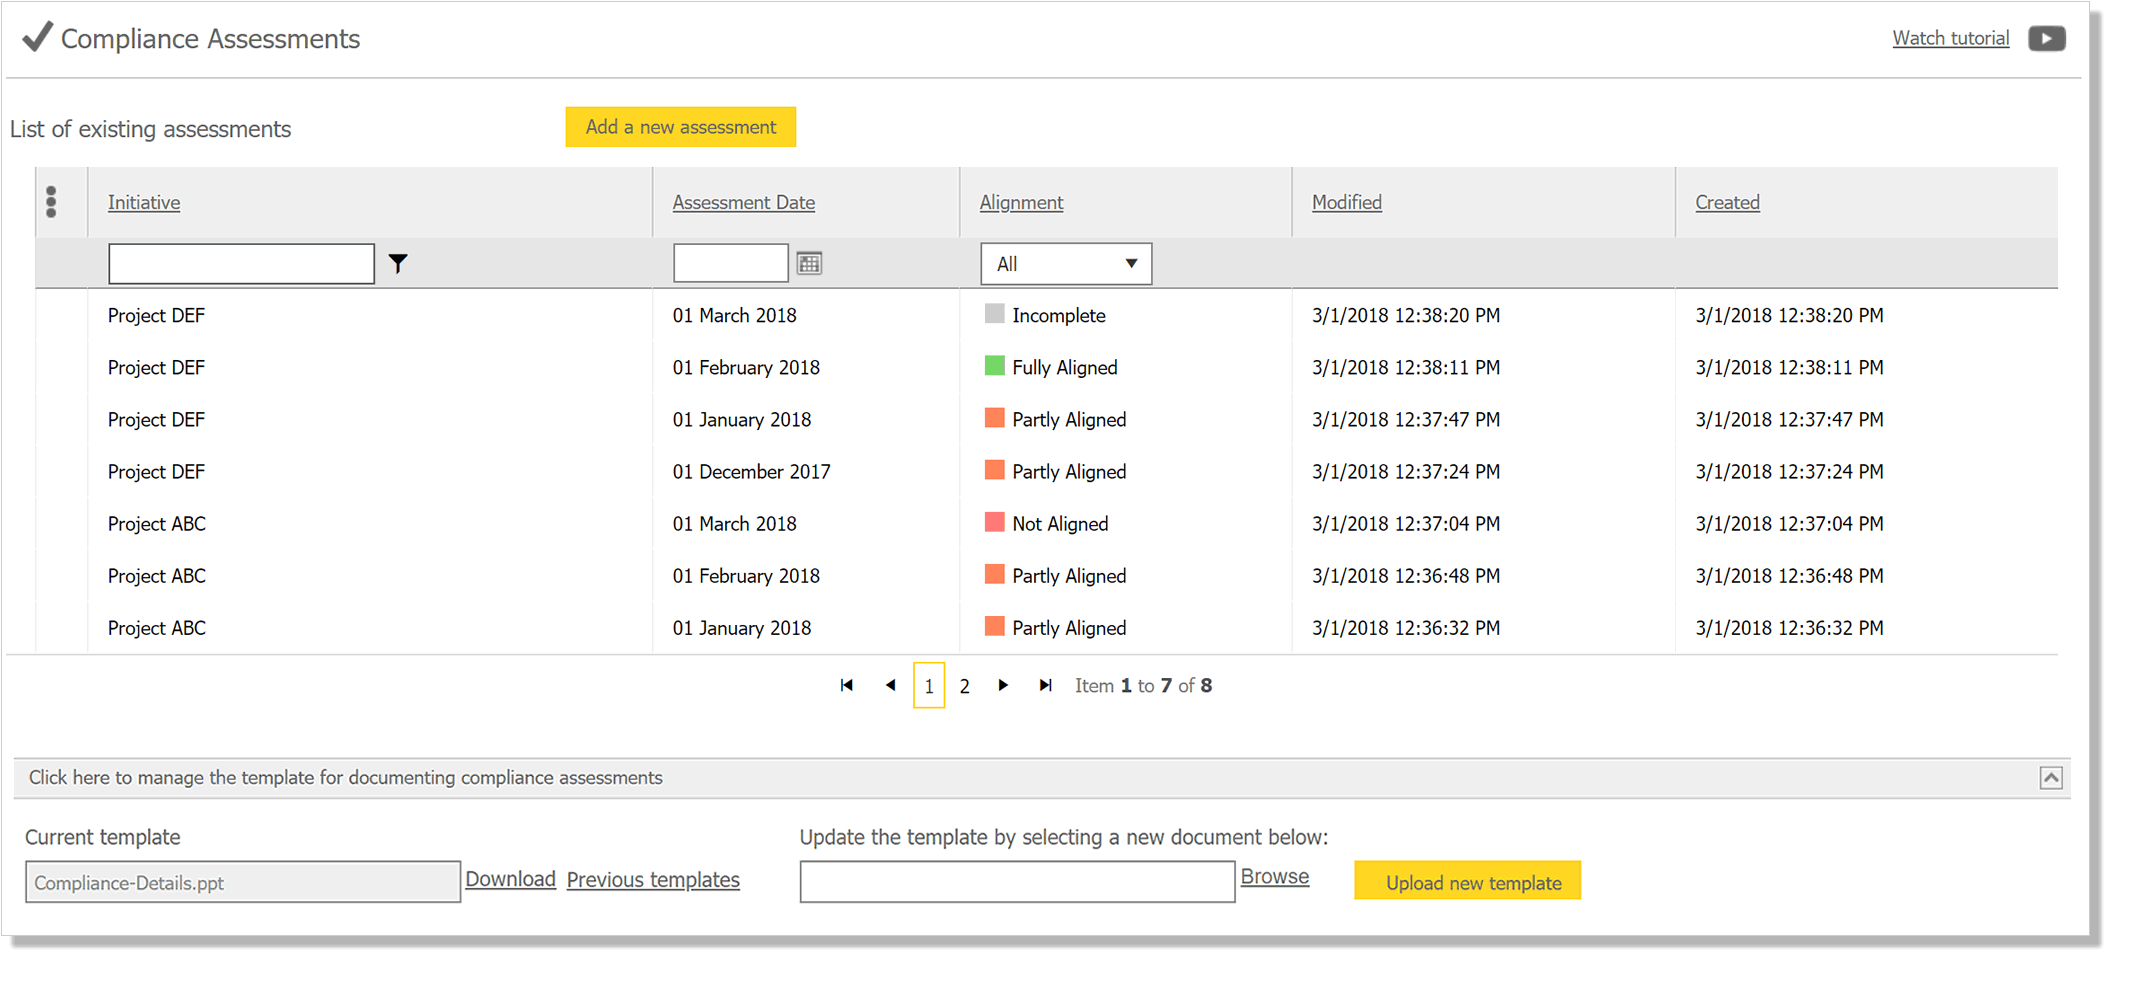Sort by Modified column header
Screen dimensions: 2140x1000
coord(1347,202)
